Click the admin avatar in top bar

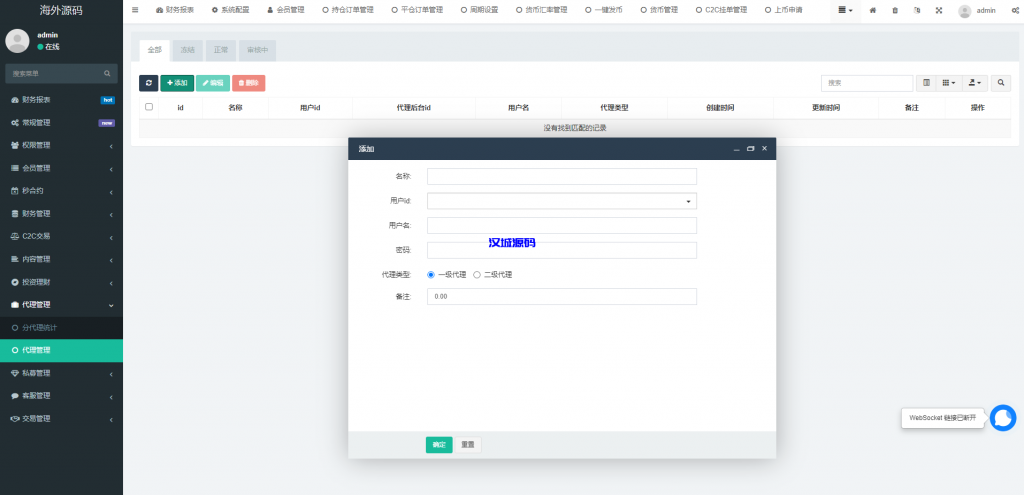click(x=965, y=10)
